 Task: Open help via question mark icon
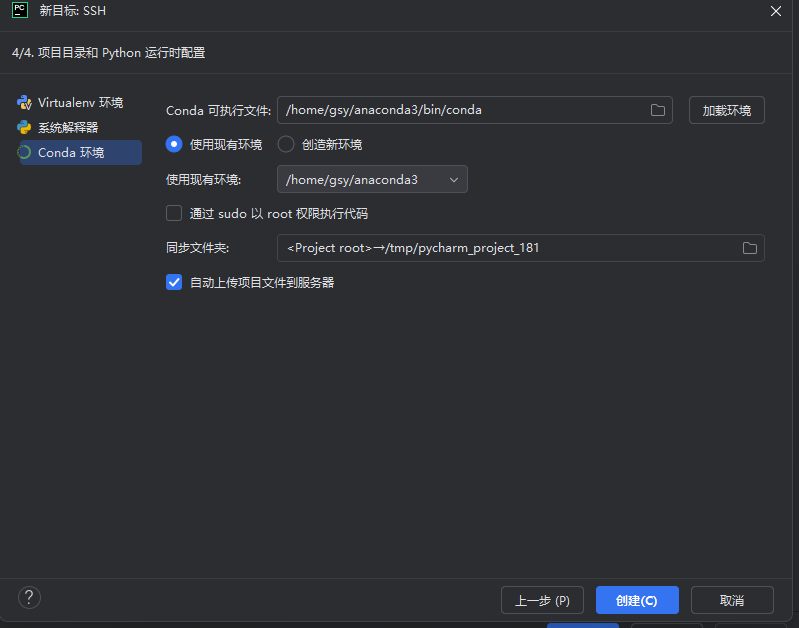(x=29, y=597)
